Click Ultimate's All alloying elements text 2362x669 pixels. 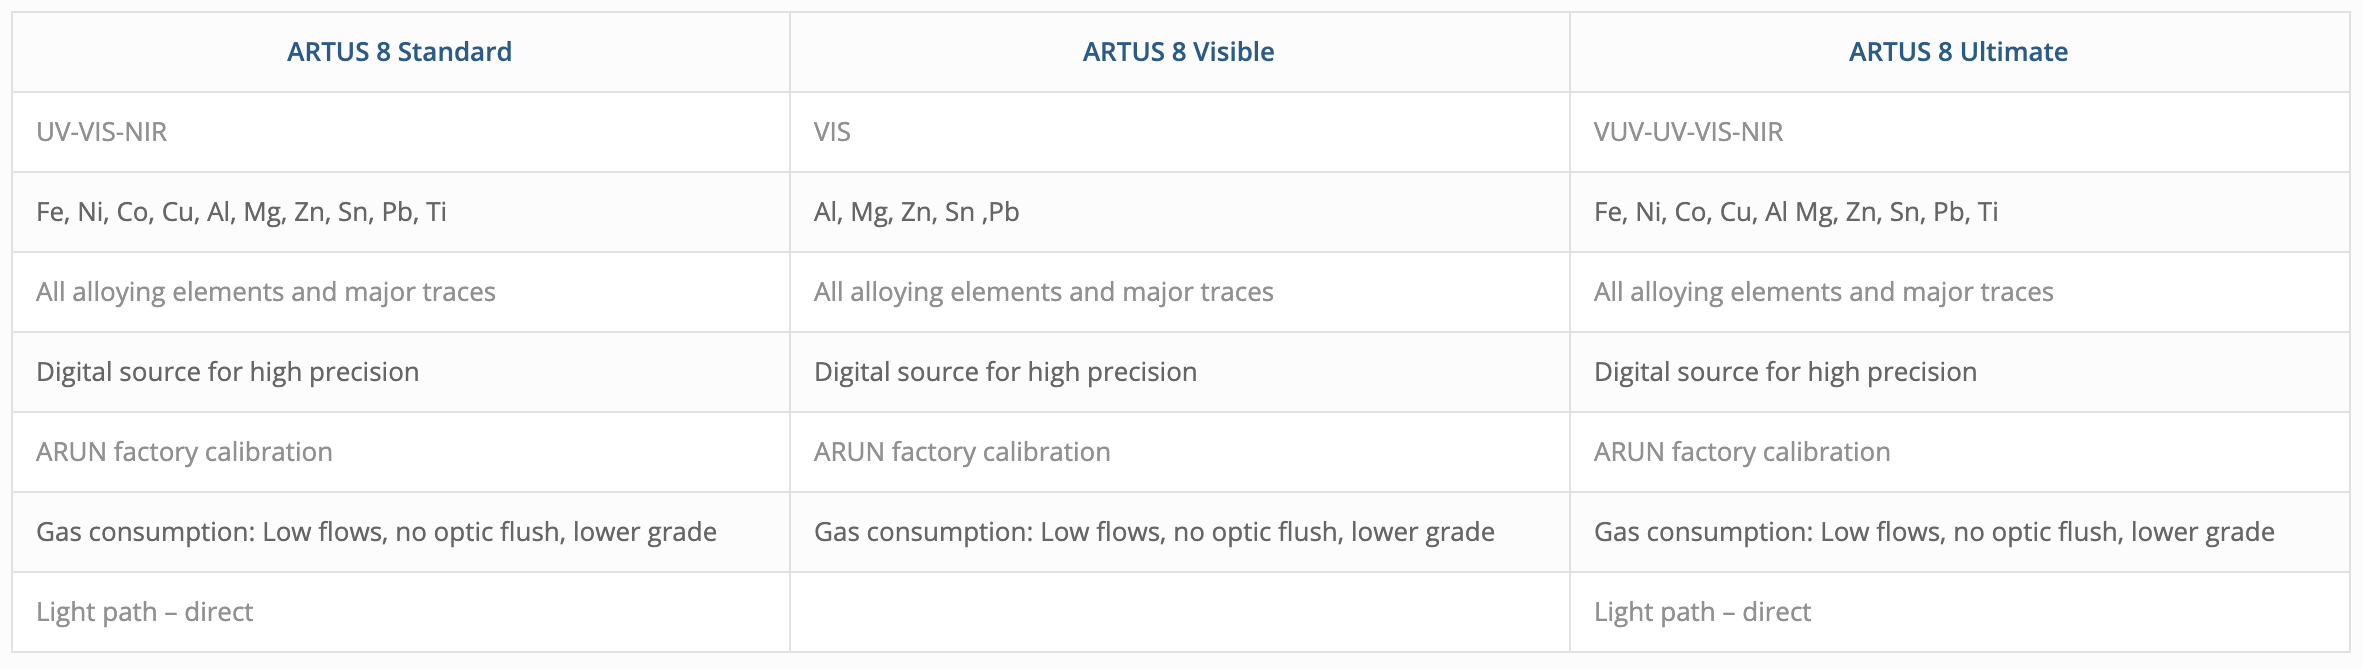click(x=1823, y=292)
